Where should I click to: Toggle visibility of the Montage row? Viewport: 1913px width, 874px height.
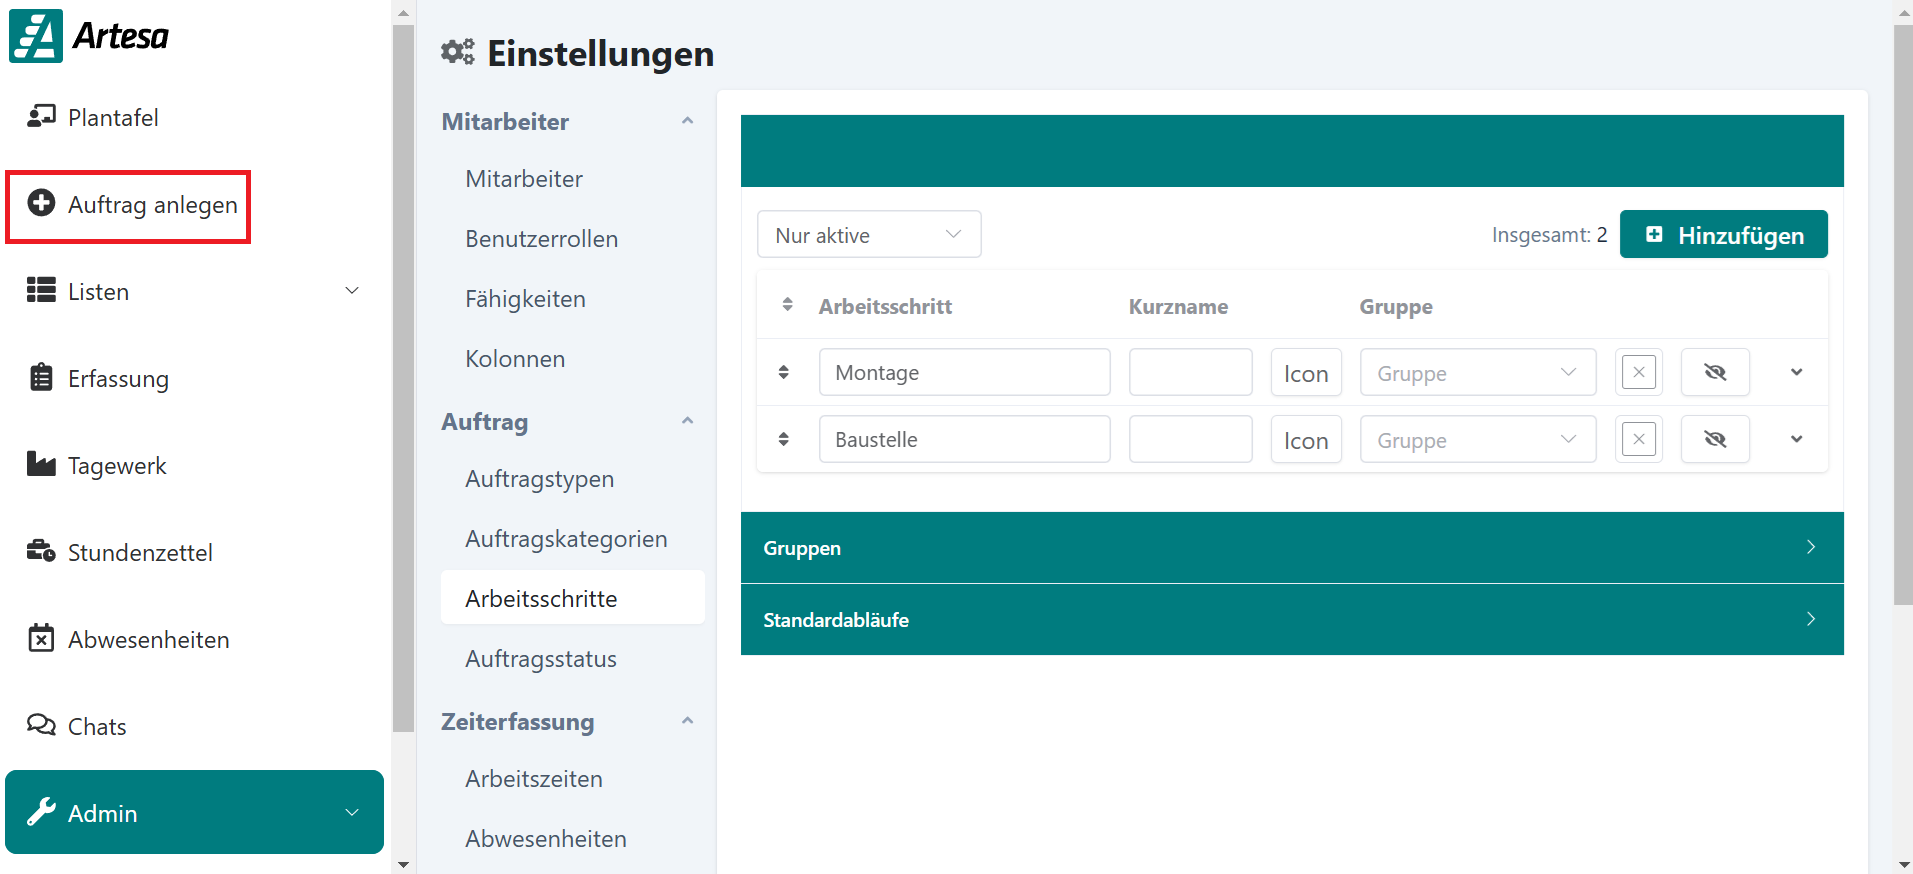(x=1714, y=373)
